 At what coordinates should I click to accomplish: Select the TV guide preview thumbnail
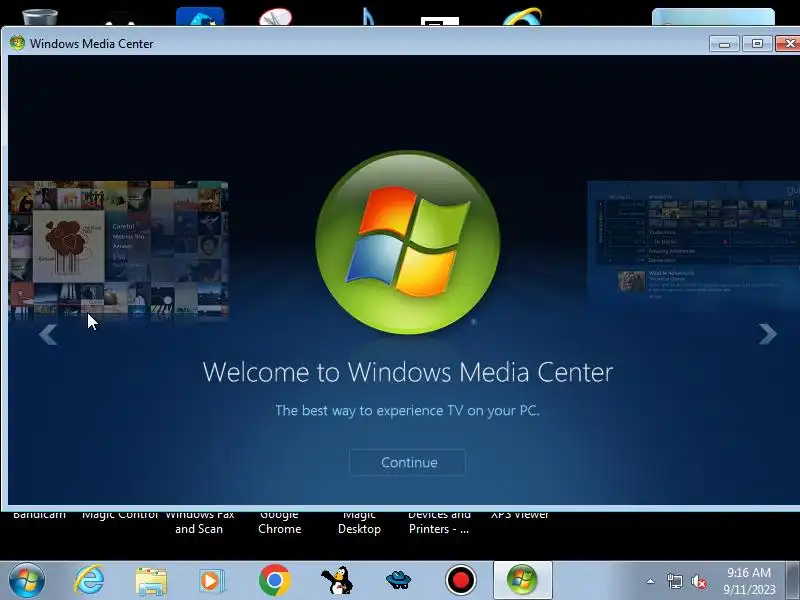pos(693,244)
